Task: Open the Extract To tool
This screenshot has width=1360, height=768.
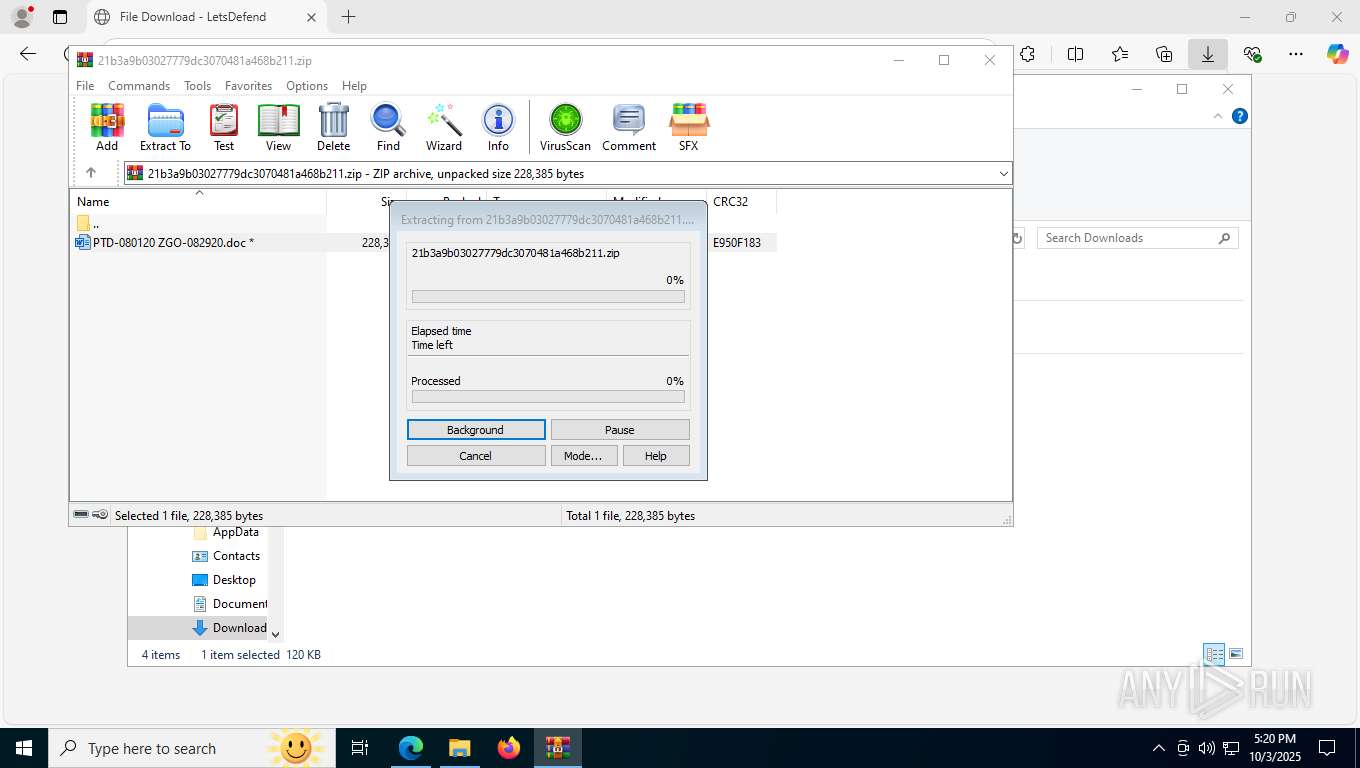Action: tap(165, 127)
